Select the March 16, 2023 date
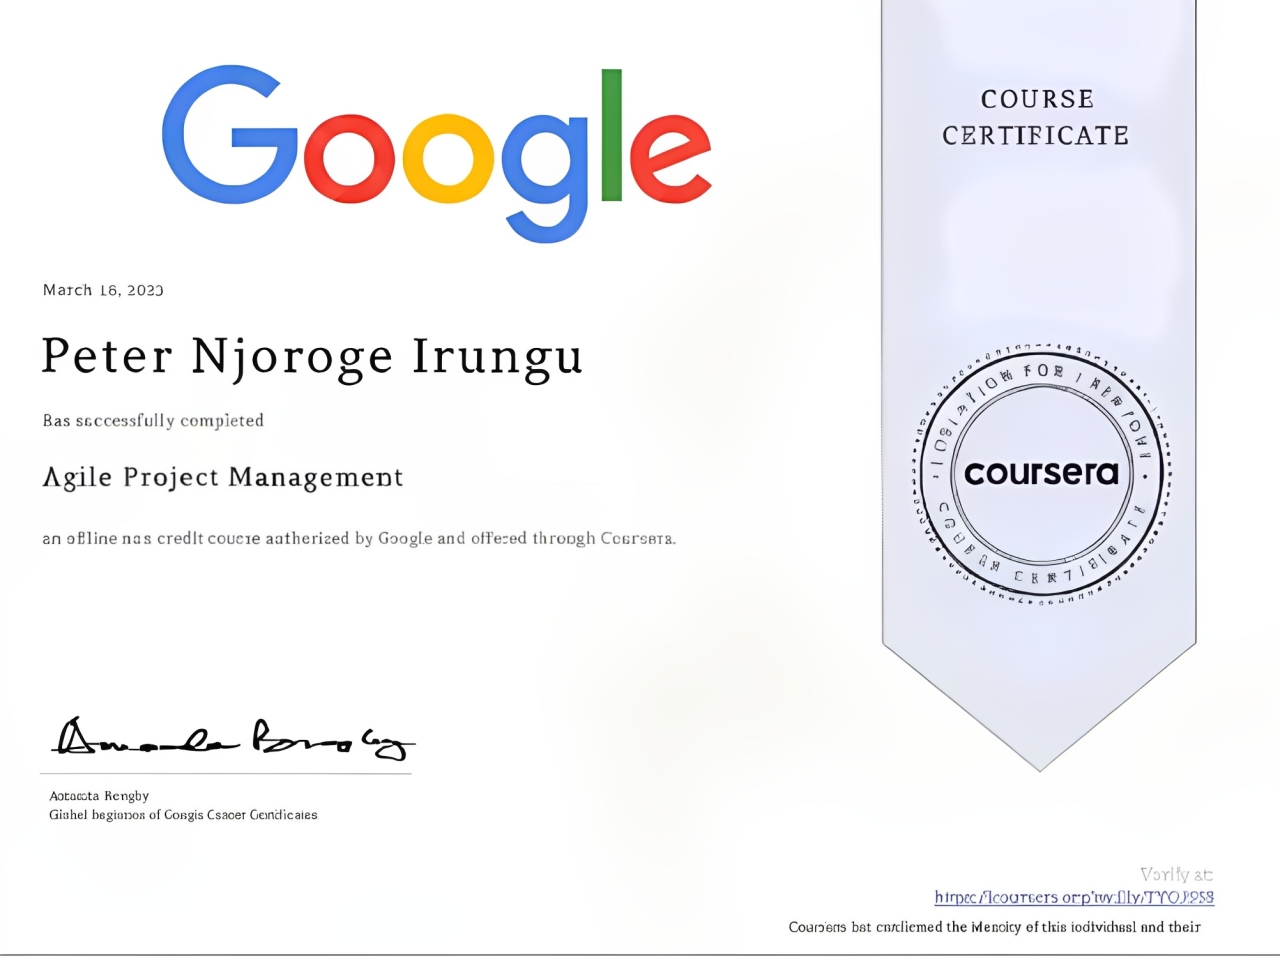This screenshot has height=959, width=1280. 102,290
